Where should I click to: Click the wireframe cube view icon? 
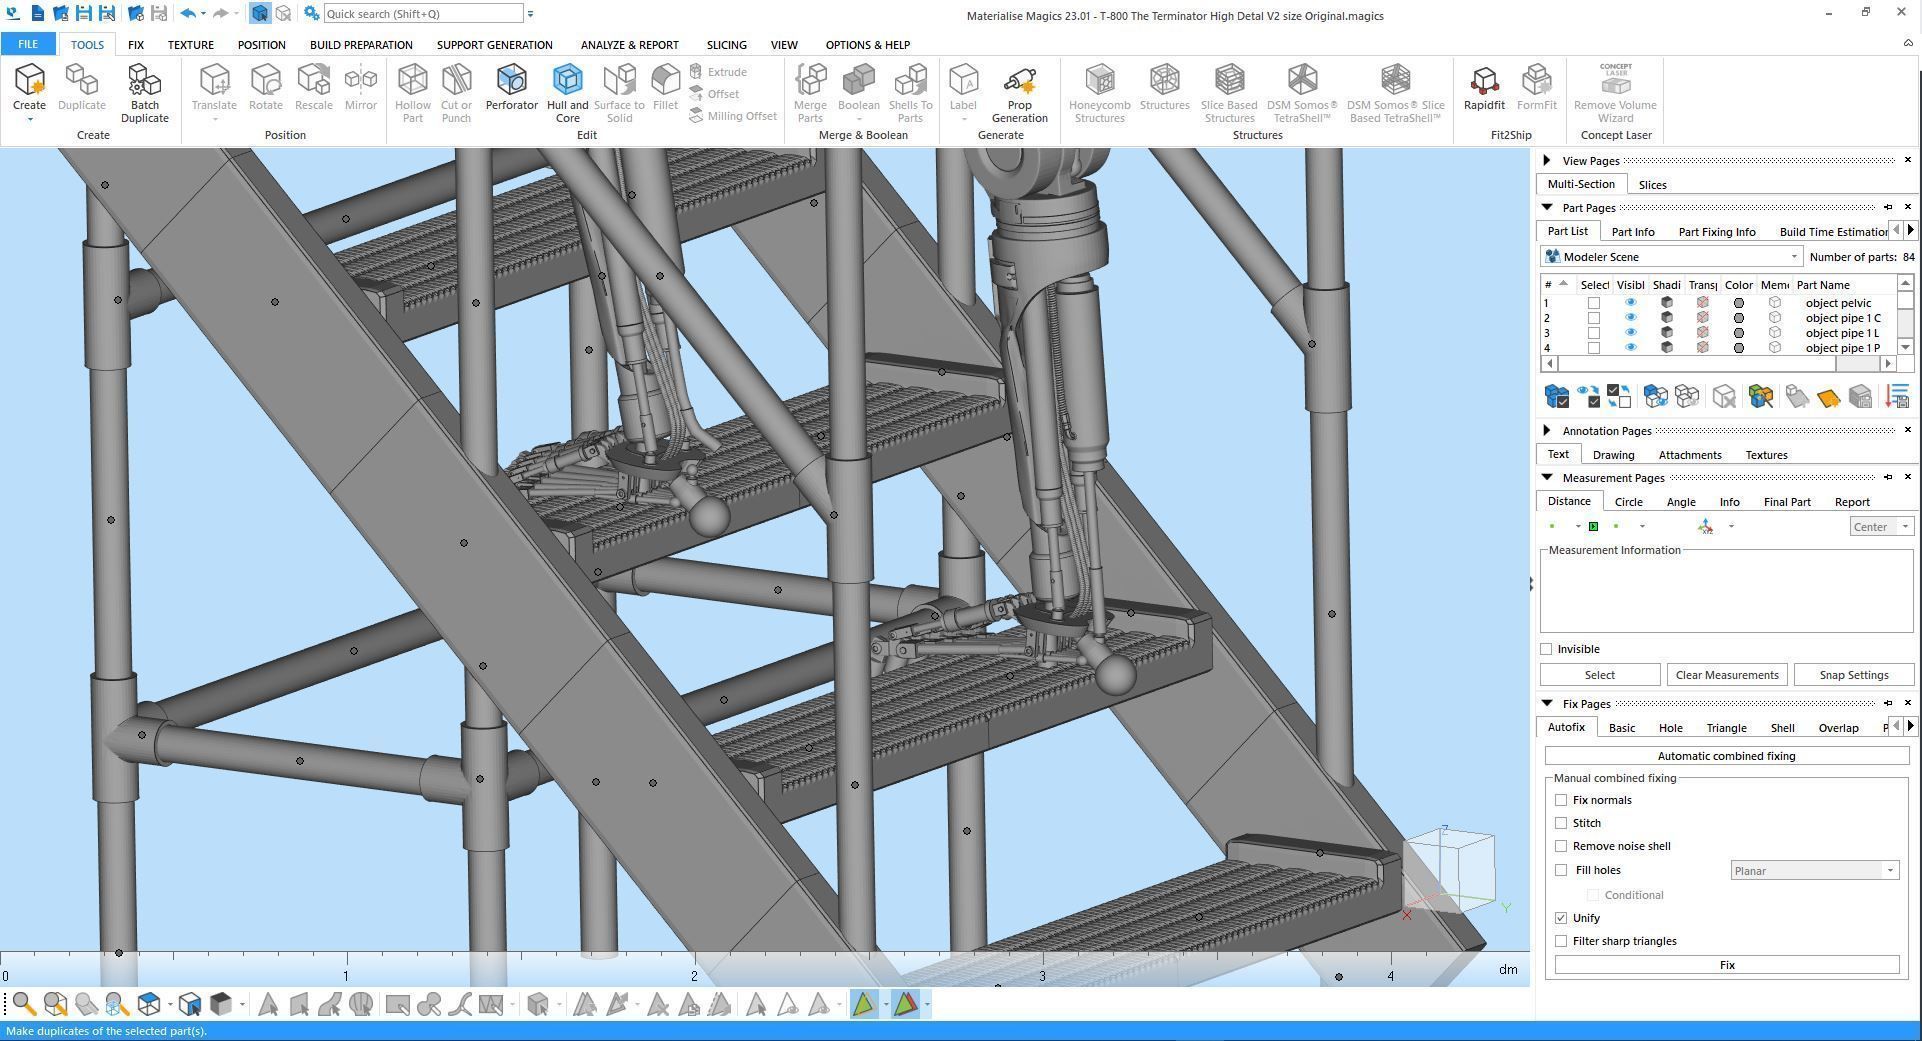pos(149,1004)
